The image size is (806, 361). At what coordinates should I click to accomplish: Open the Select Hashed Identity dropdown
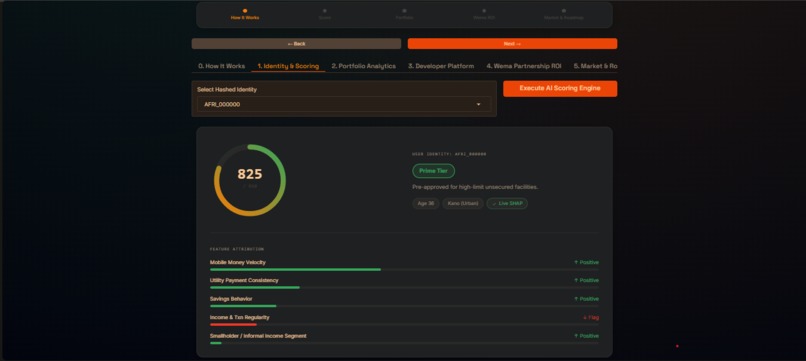343,104
